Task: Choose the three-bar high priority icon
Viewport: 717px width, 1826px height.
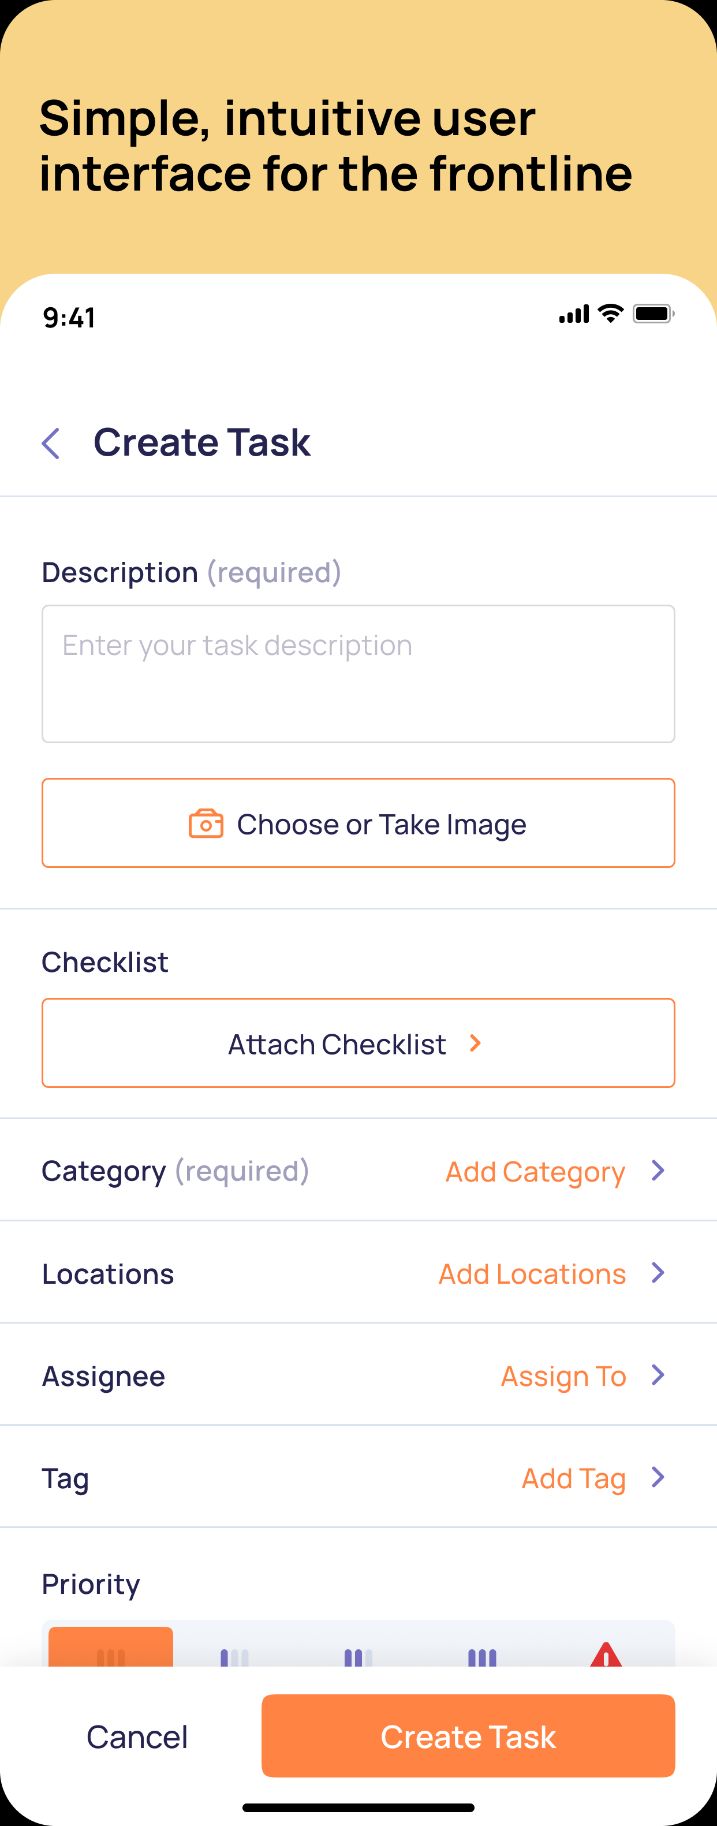Action: [482, 1657]
